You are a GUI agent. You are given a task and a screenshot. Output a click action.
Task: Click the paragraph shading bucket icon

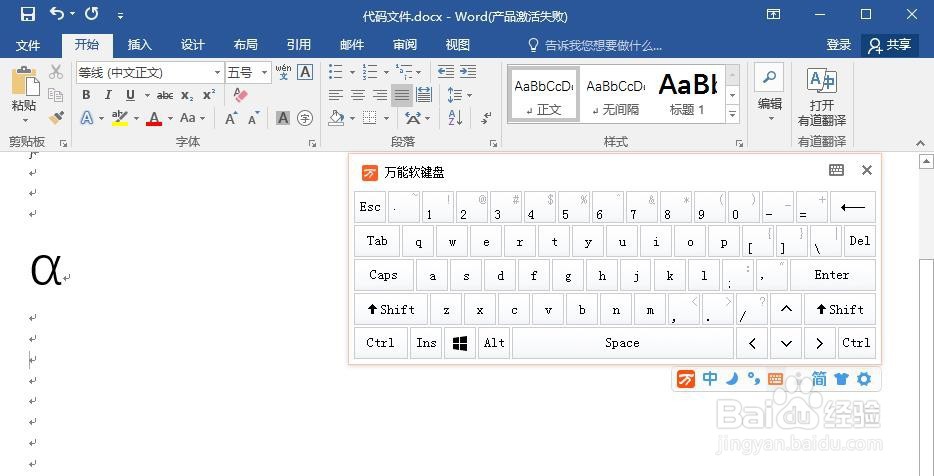pyautogui.click(x=337, y=118)
